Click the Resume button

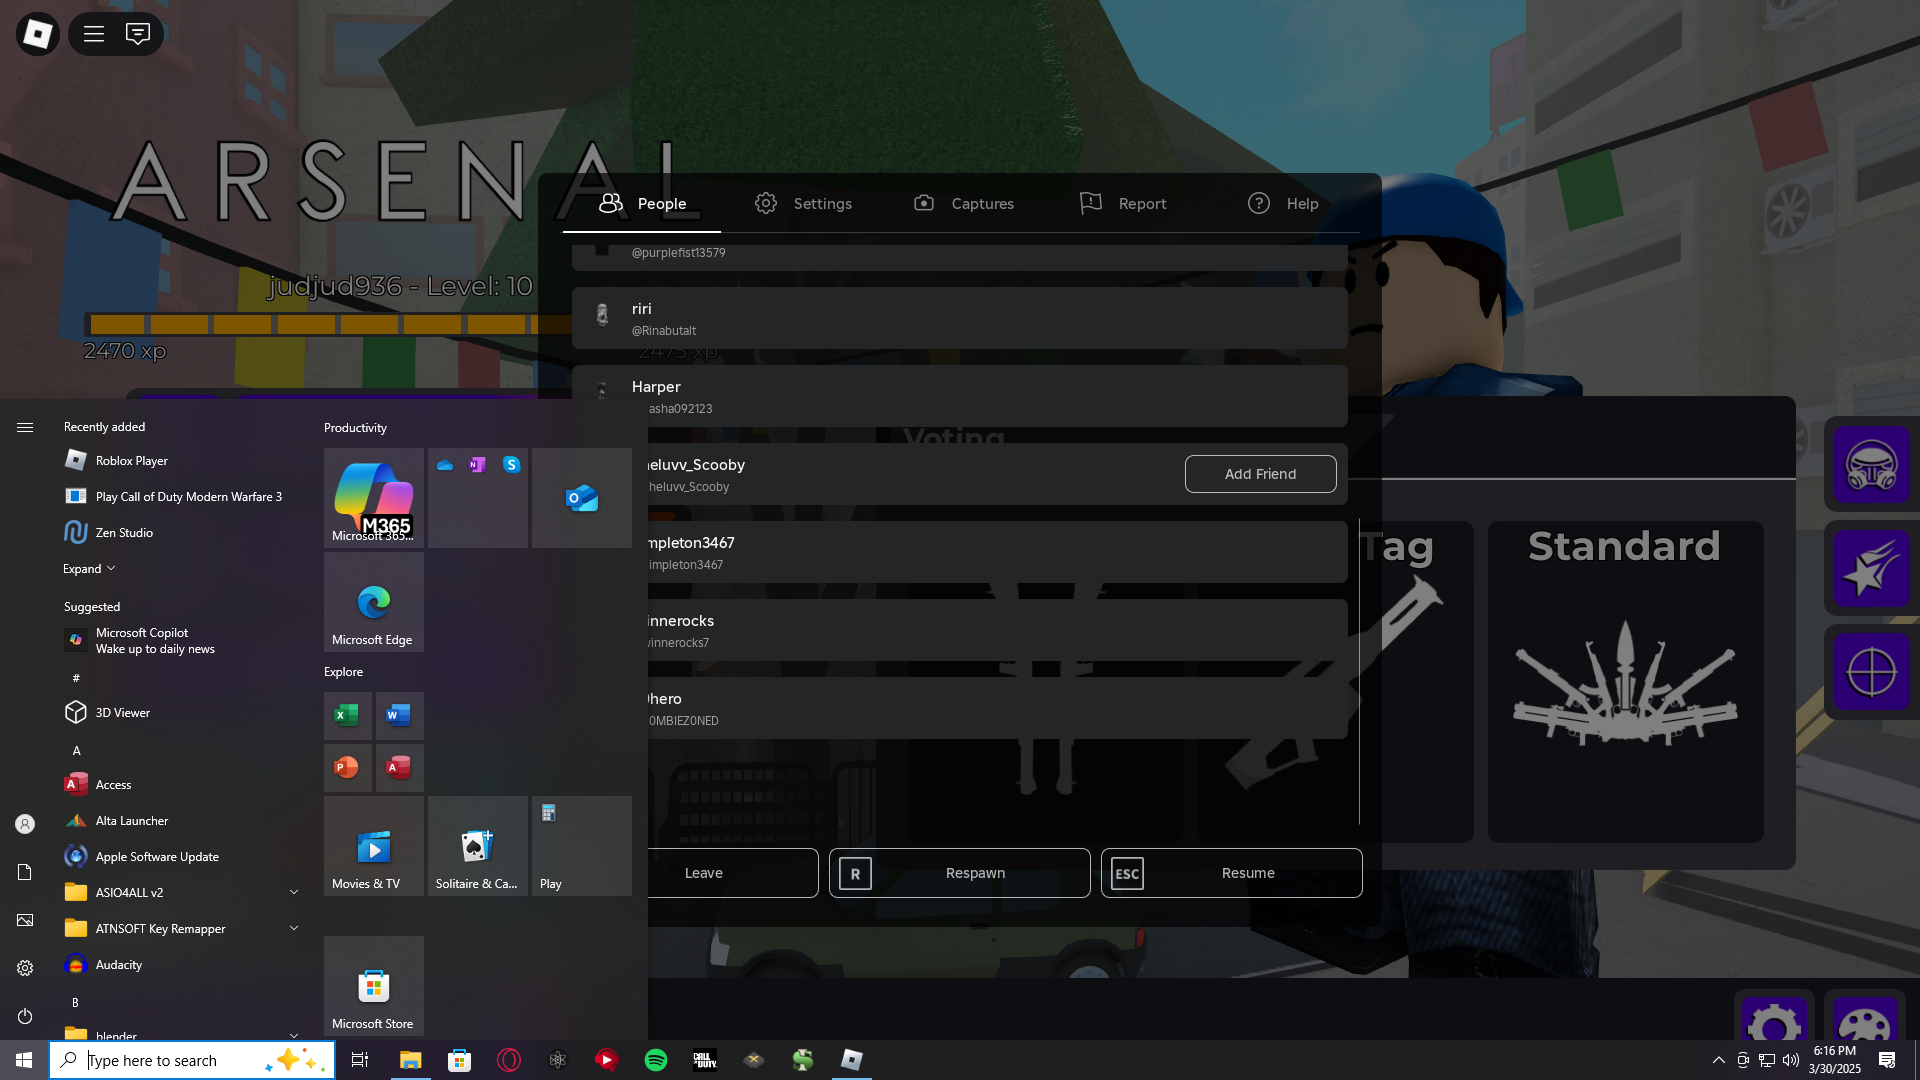[x=1231, y=873]
